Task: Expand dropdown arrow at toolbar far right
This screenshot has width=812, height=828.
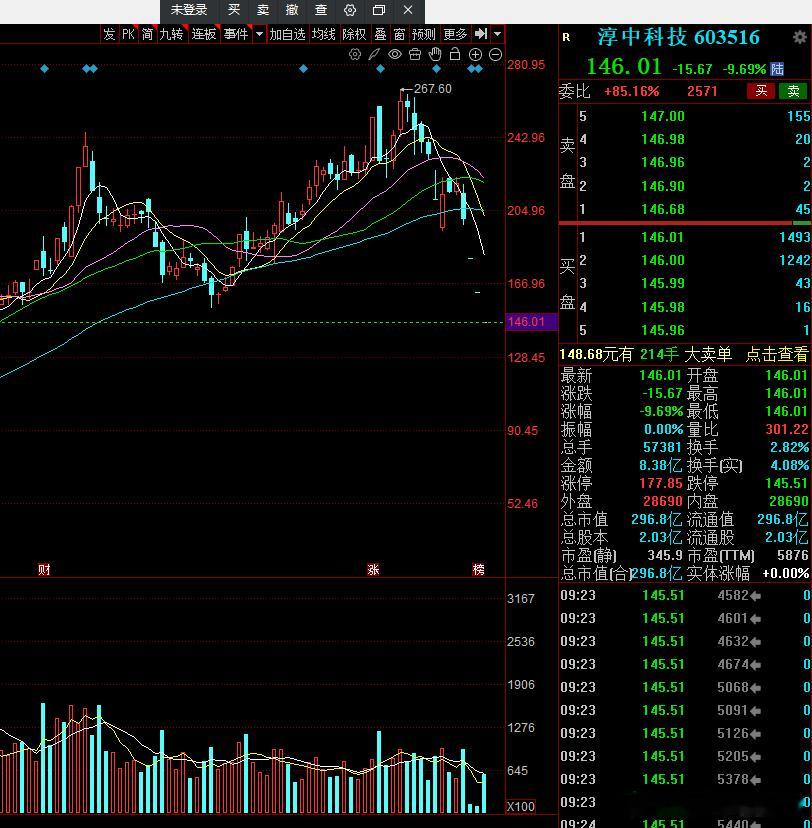Action: [497, 34]
